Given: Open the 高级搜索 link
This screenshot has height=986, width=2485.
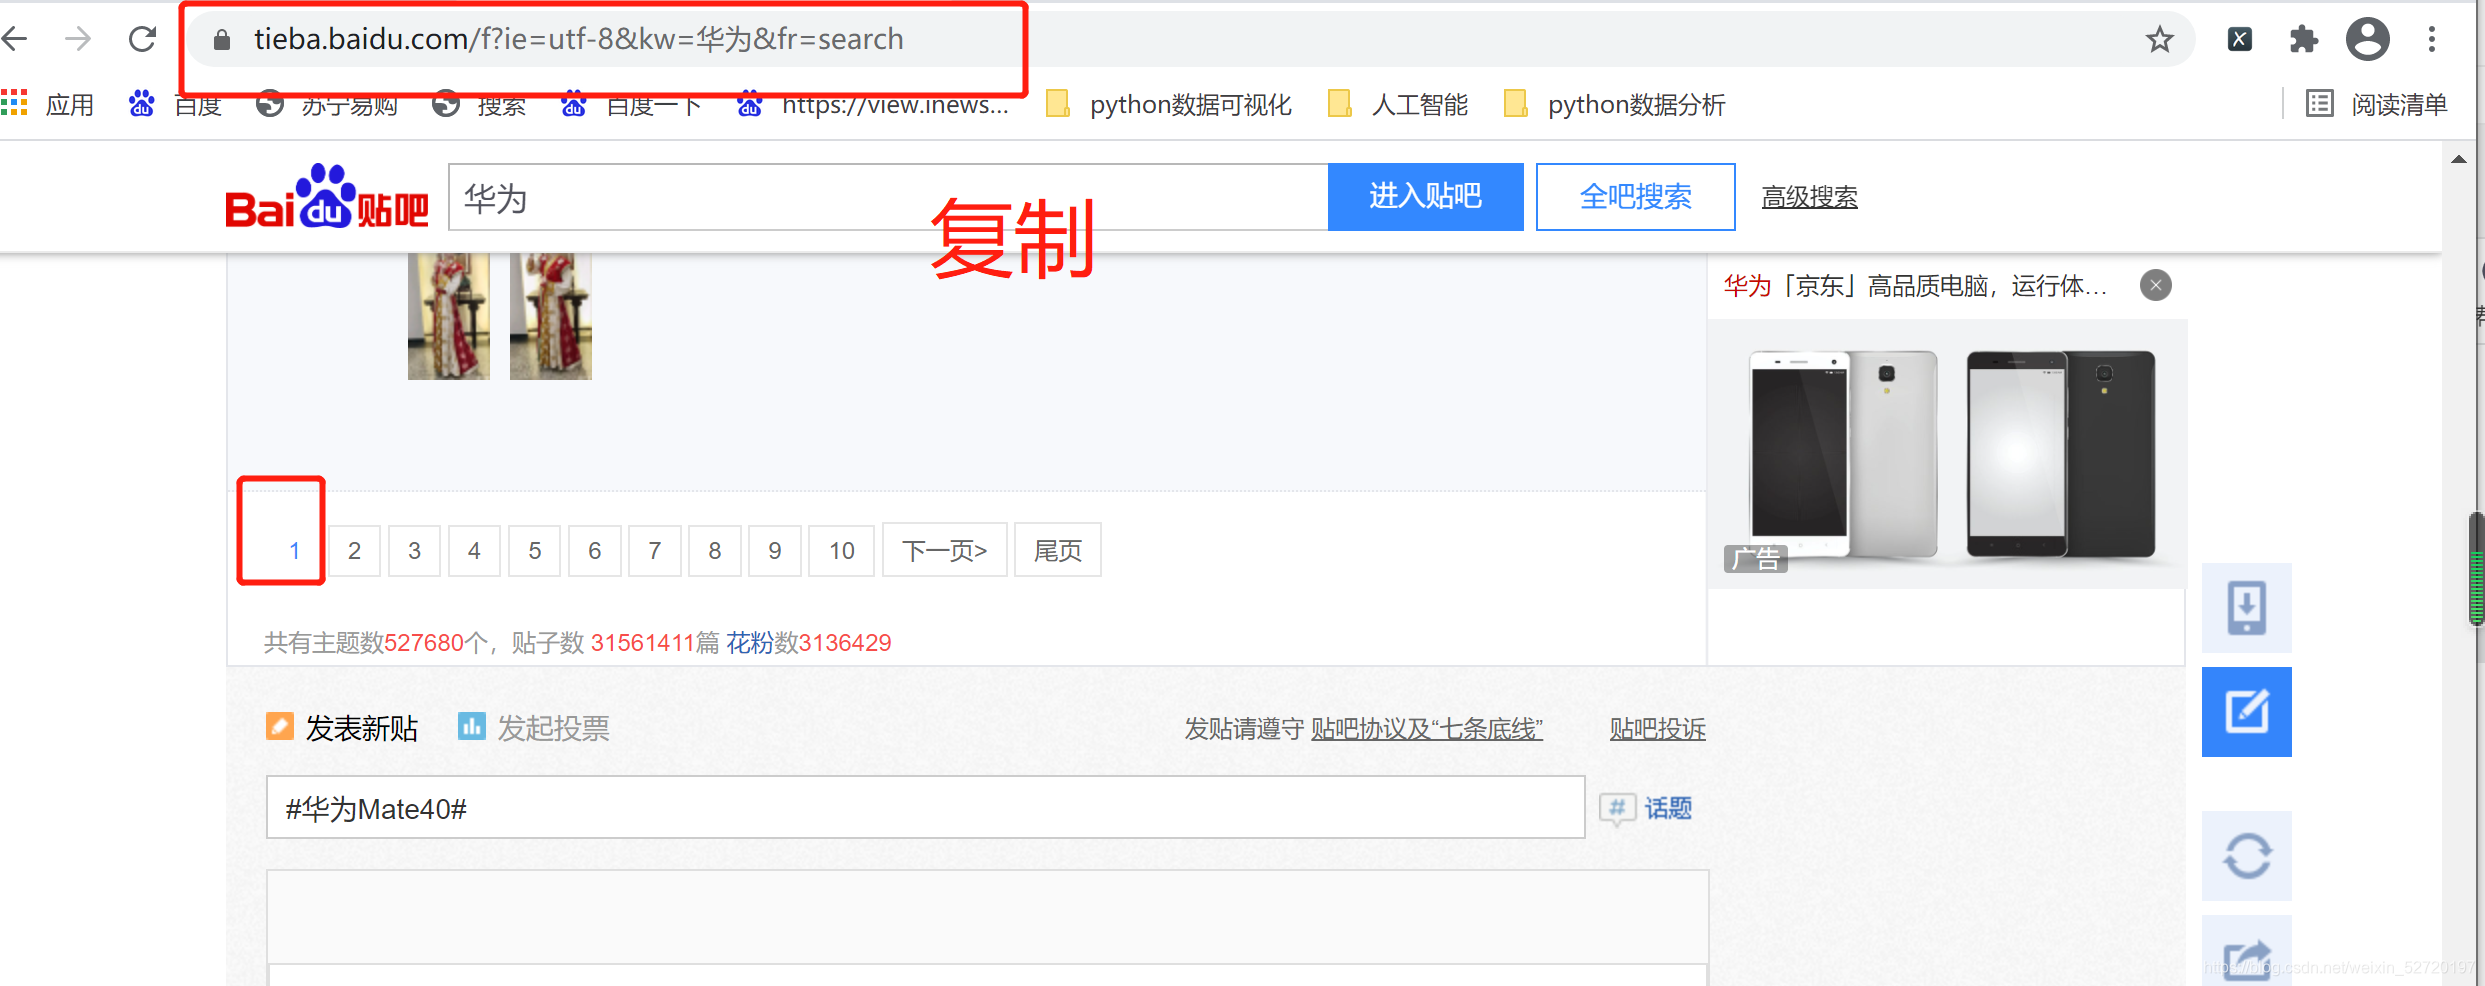Looking at the screenshot, I should [x=1809, y=197].
